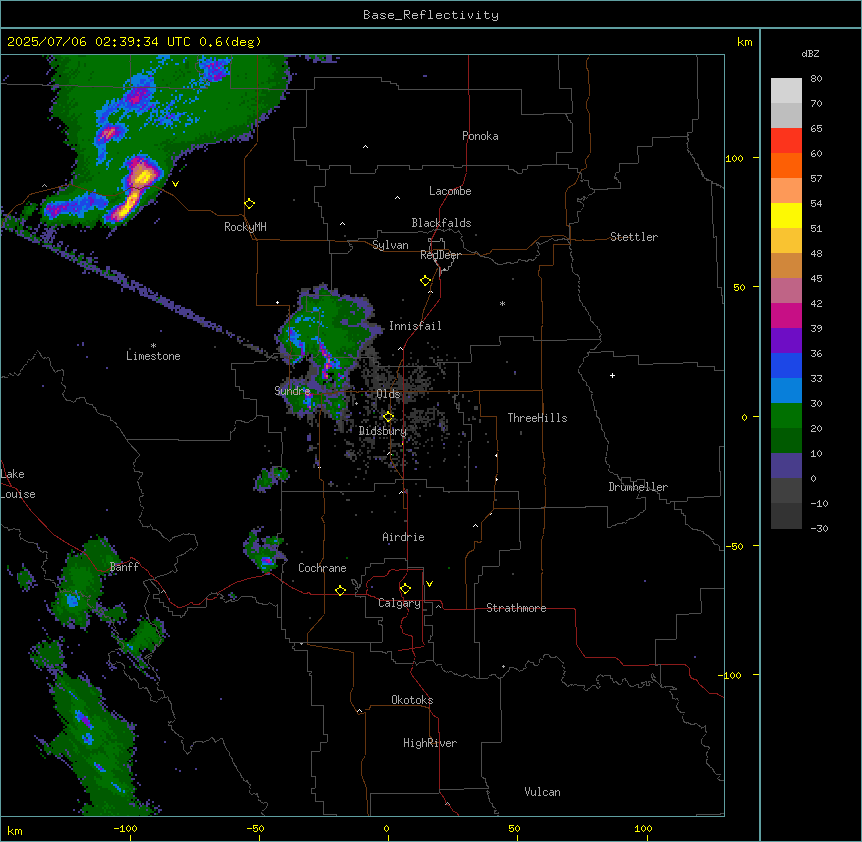This screenshot has width=862, height=842.
Task: Click the Cochrane label
Action: click(x=322, y=568)
